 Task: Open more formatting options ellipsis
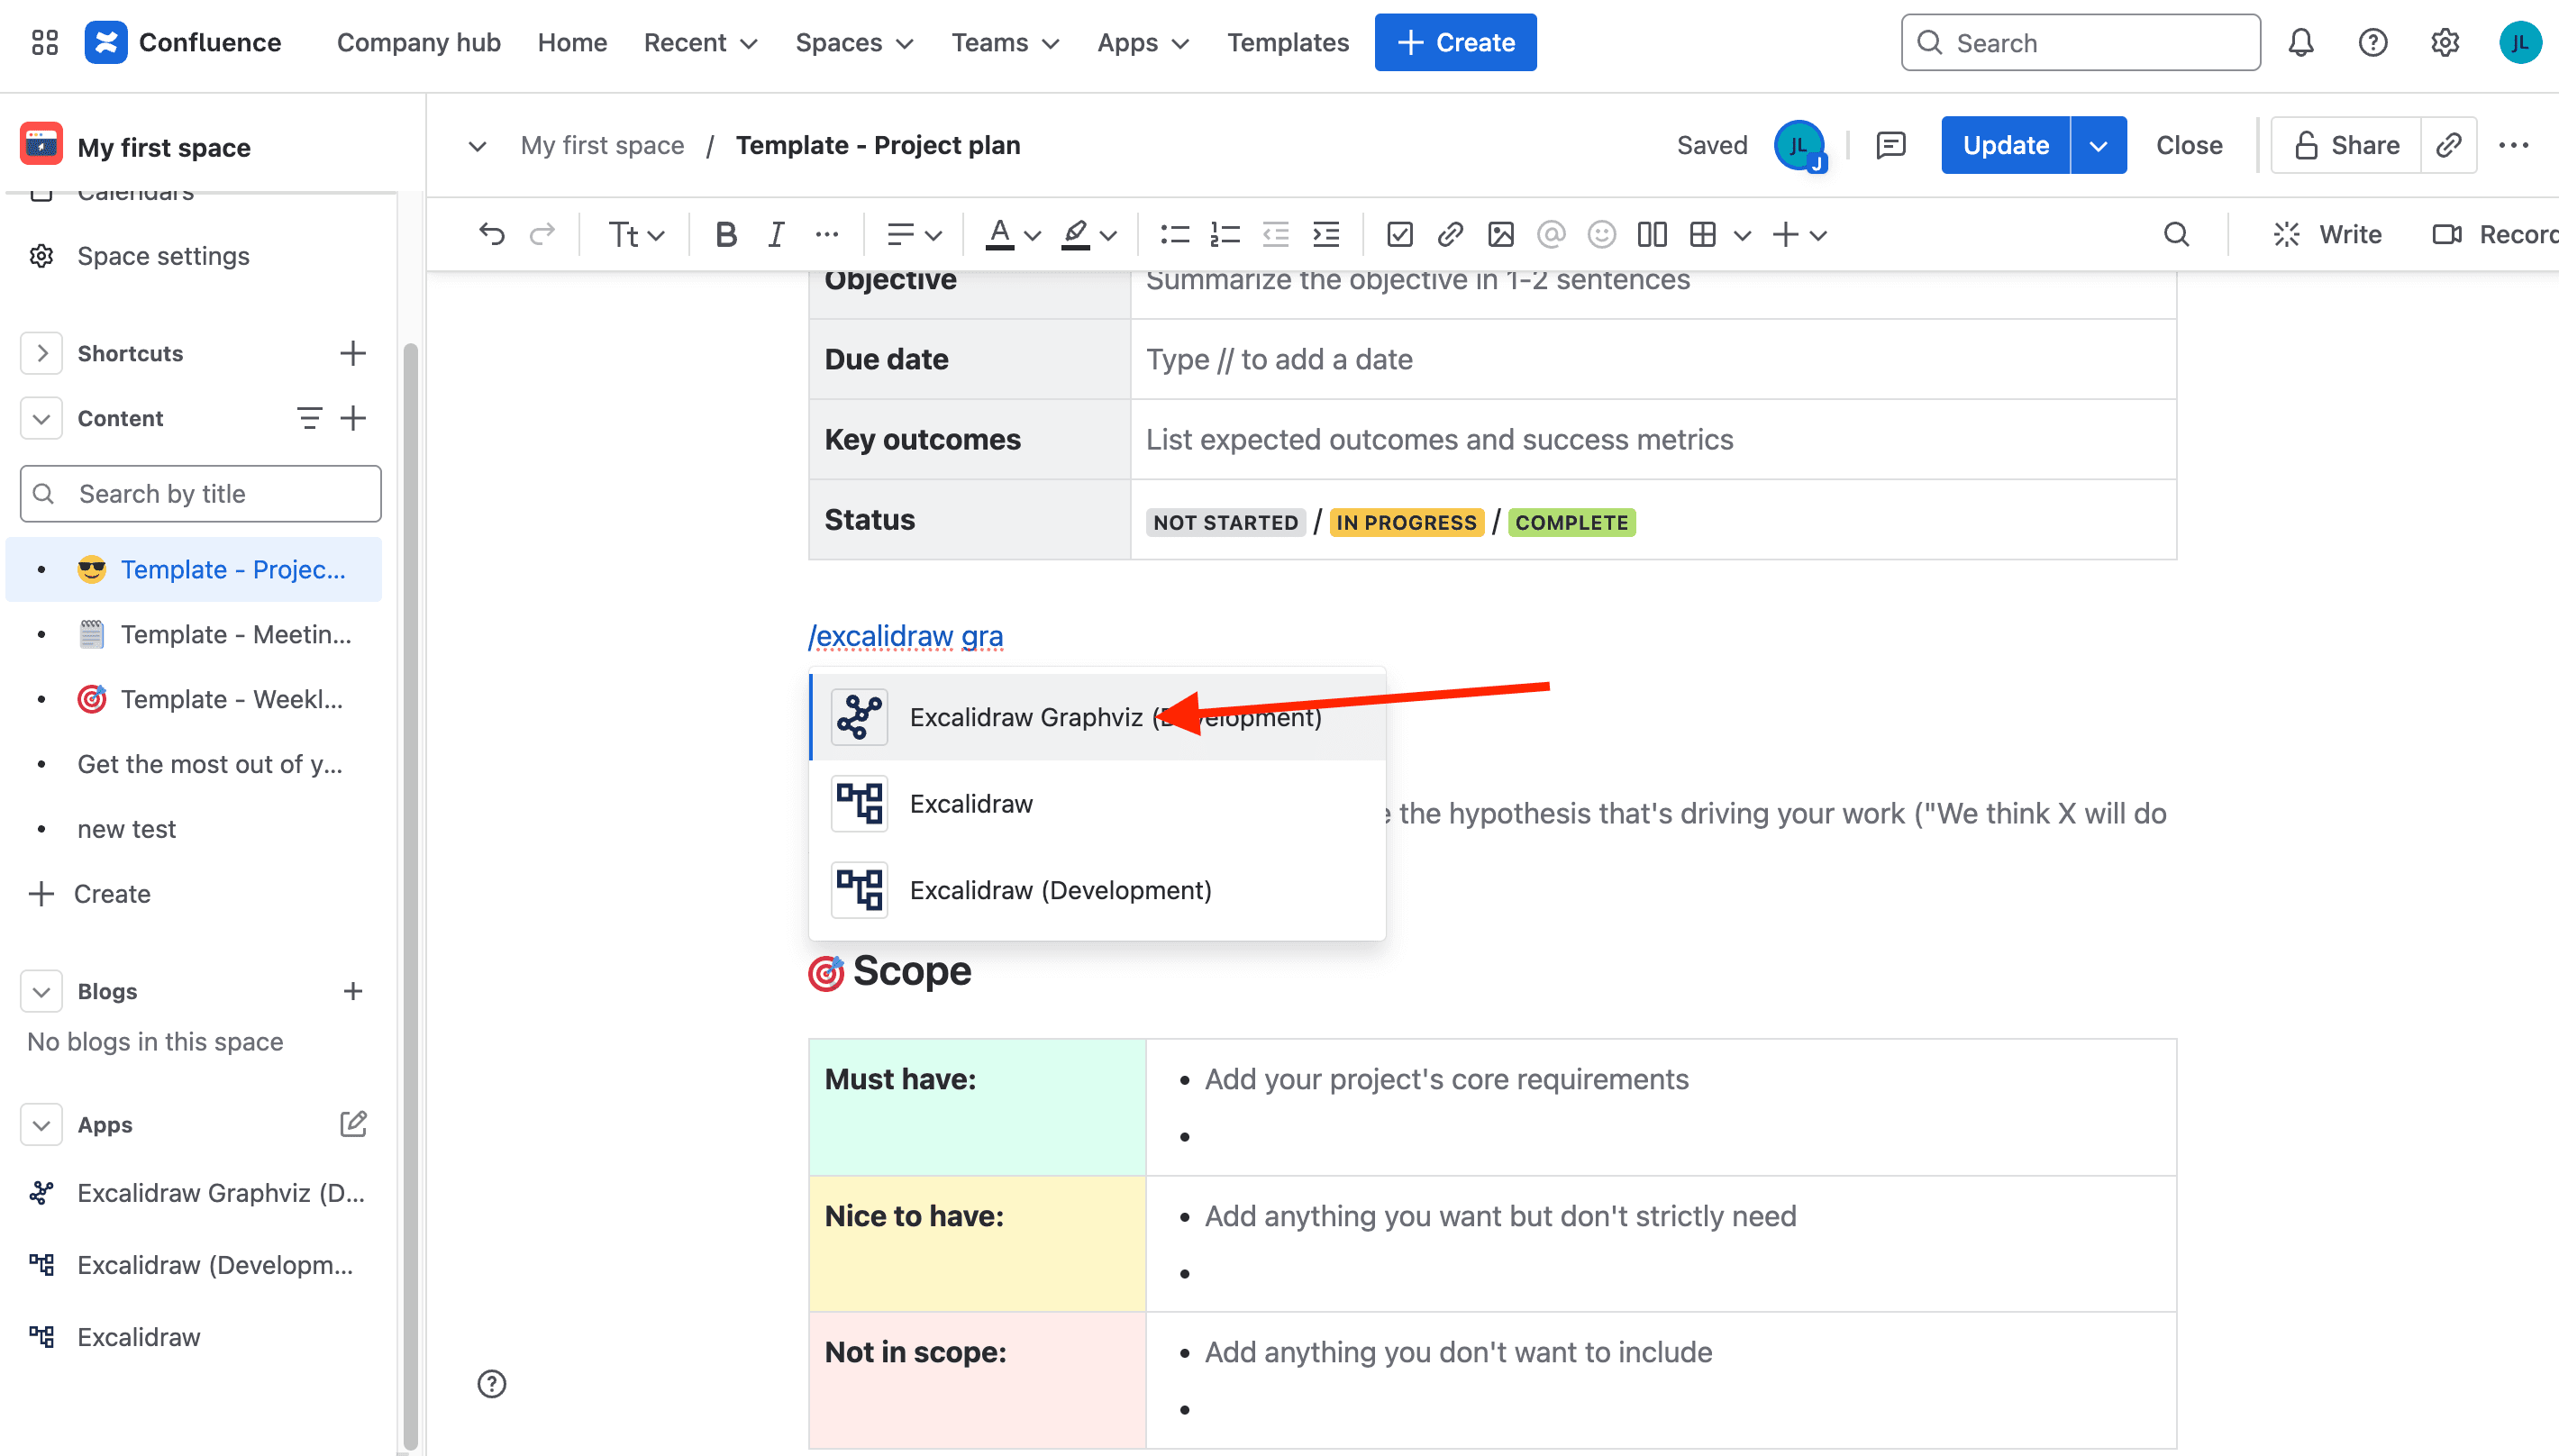pyautogui.click(x=826, y=234)
